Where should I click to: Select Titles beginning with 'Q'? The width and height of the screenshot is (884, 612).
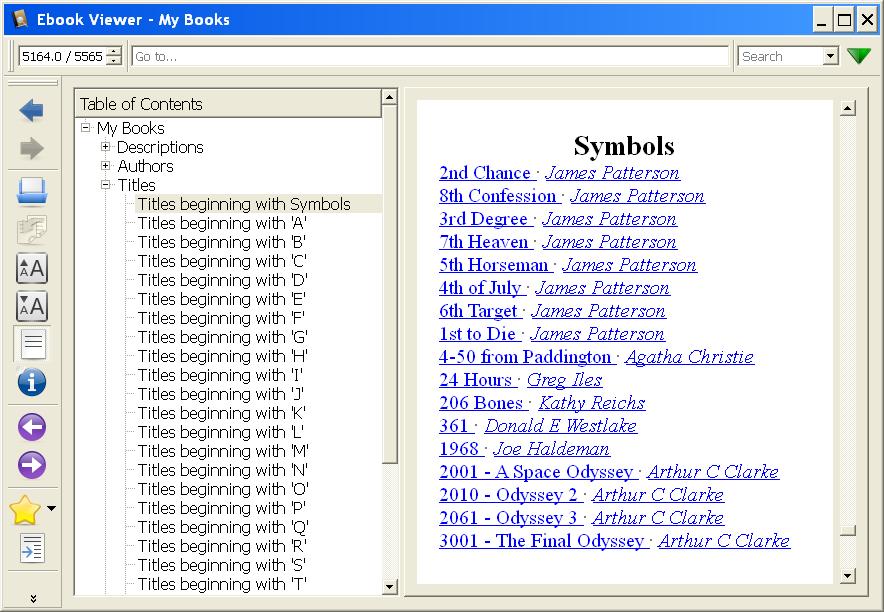click(x=223, y=527)
